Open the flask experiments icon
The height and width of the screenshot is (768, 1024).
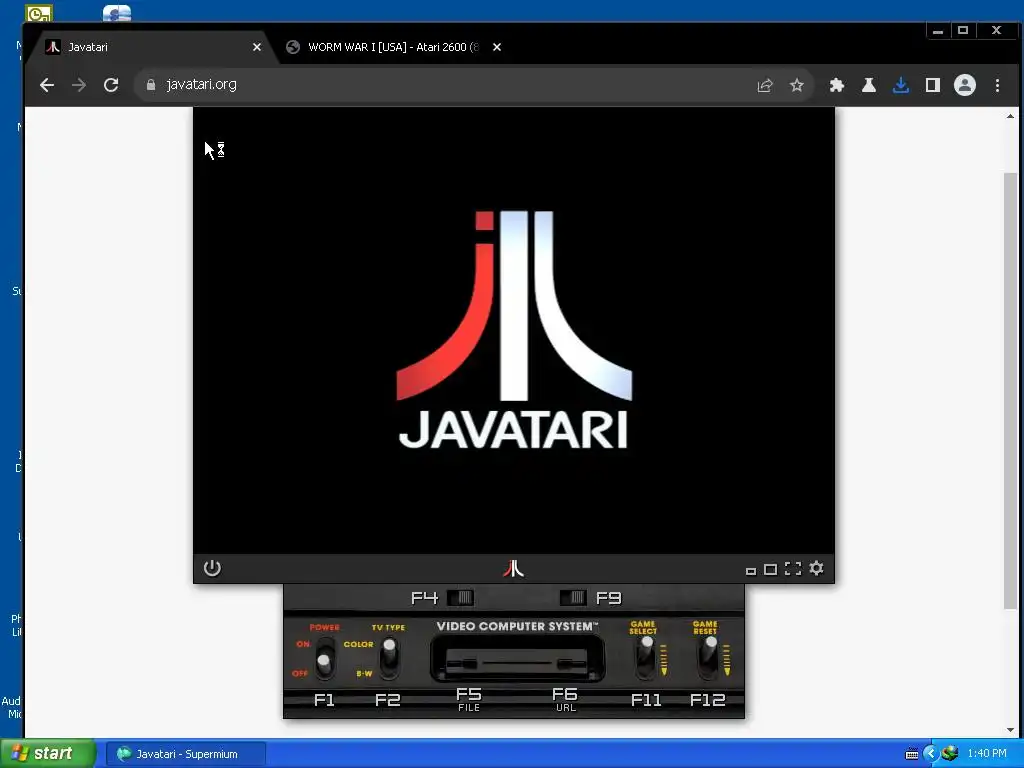(x=869, y=85)
